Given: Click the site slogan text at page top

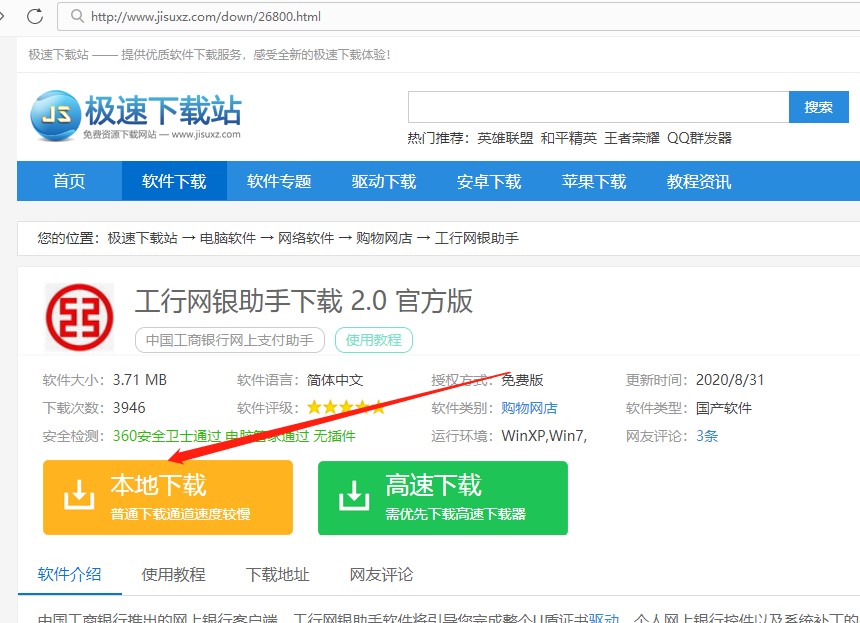Looking at the screenshot, I should pyautogui.click(x=209, y=55).
